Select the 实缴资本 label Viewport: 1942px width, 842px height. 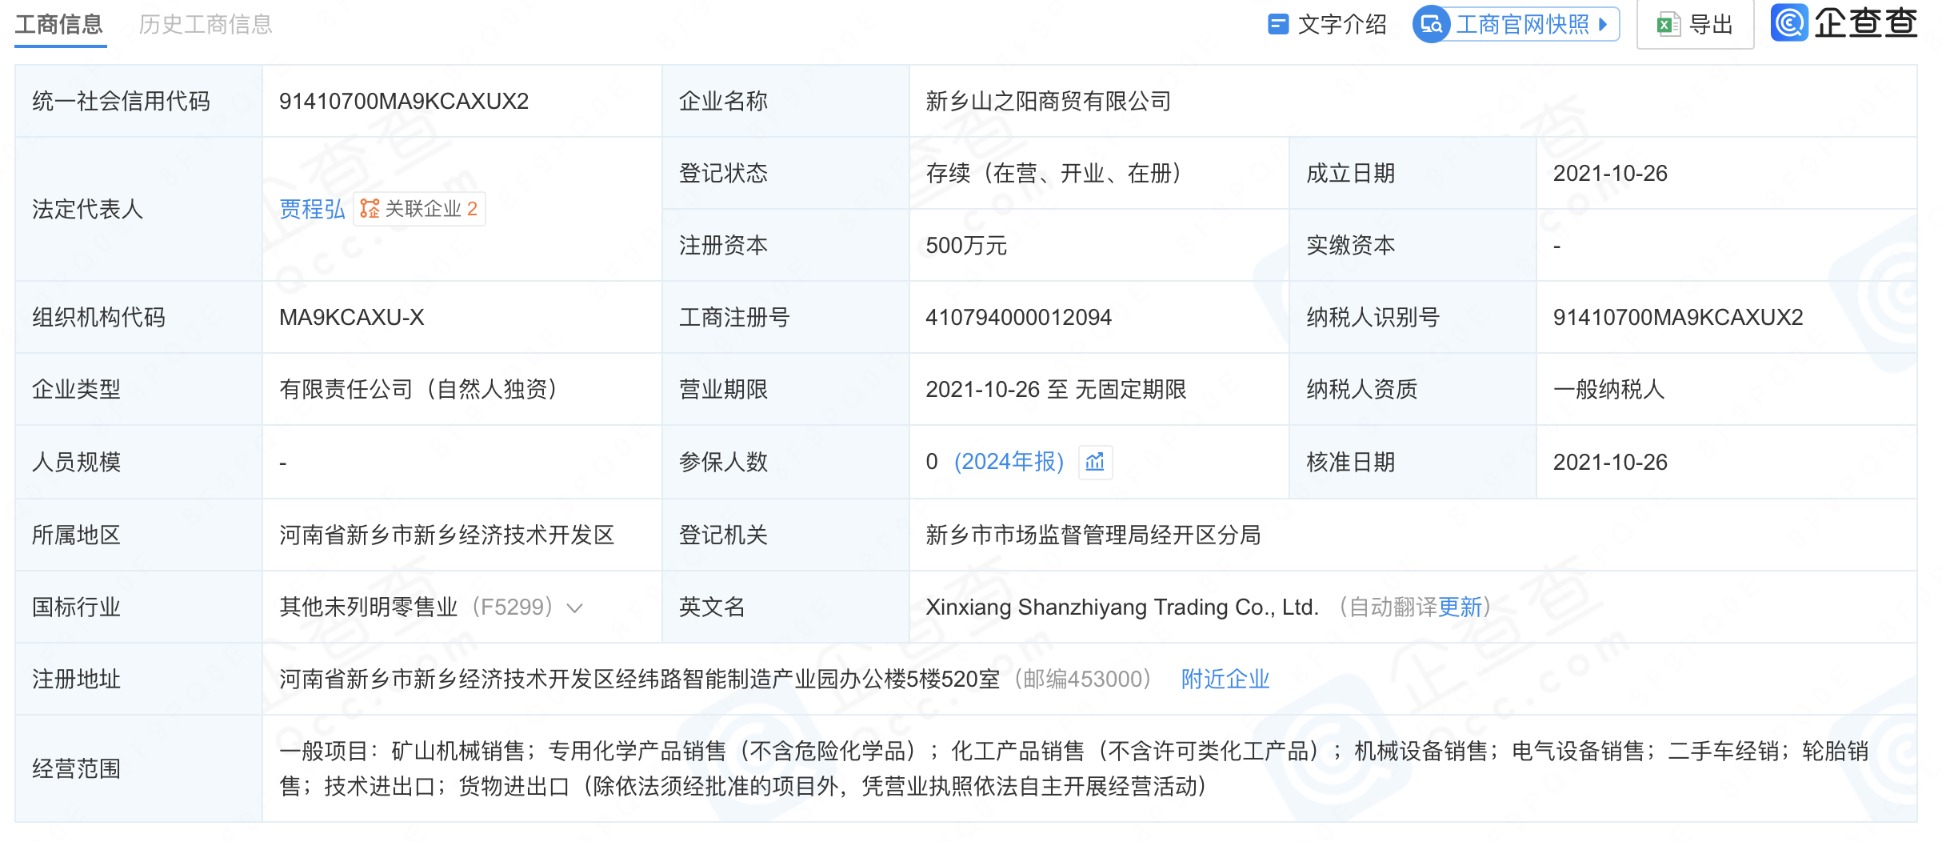1350,245
